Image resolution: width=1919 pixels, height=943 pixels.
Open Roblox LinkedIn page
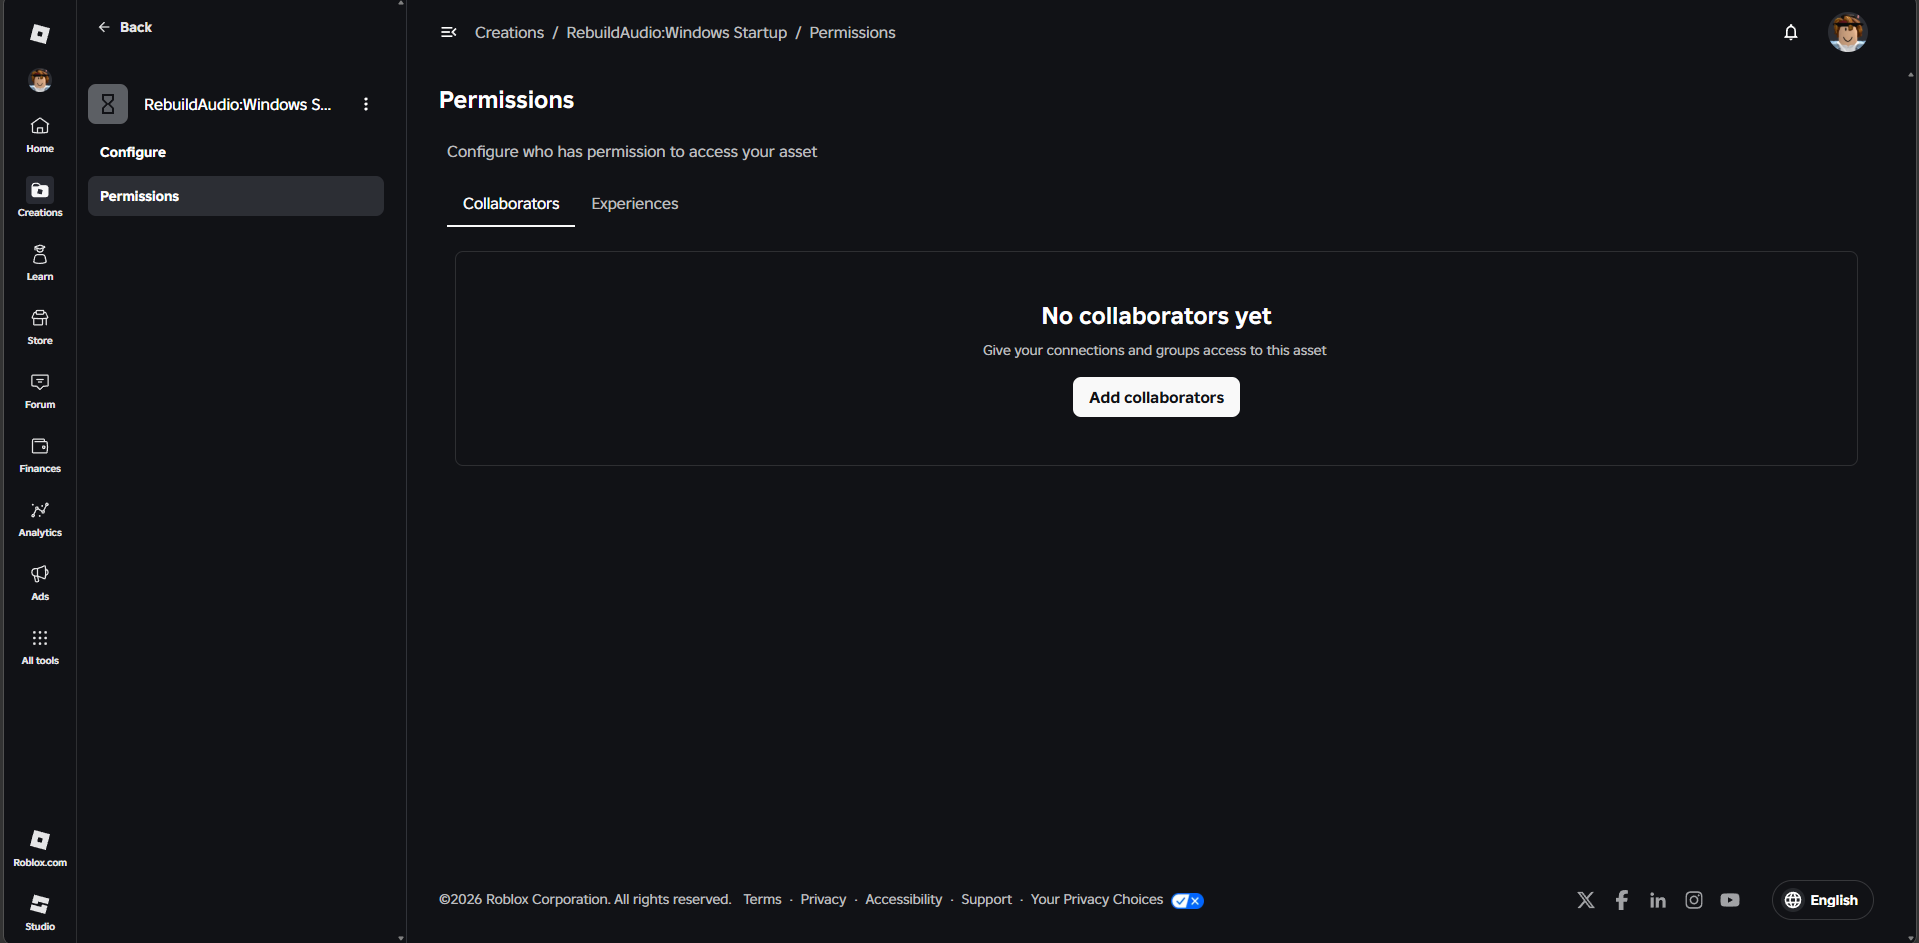click(1658, 900)
